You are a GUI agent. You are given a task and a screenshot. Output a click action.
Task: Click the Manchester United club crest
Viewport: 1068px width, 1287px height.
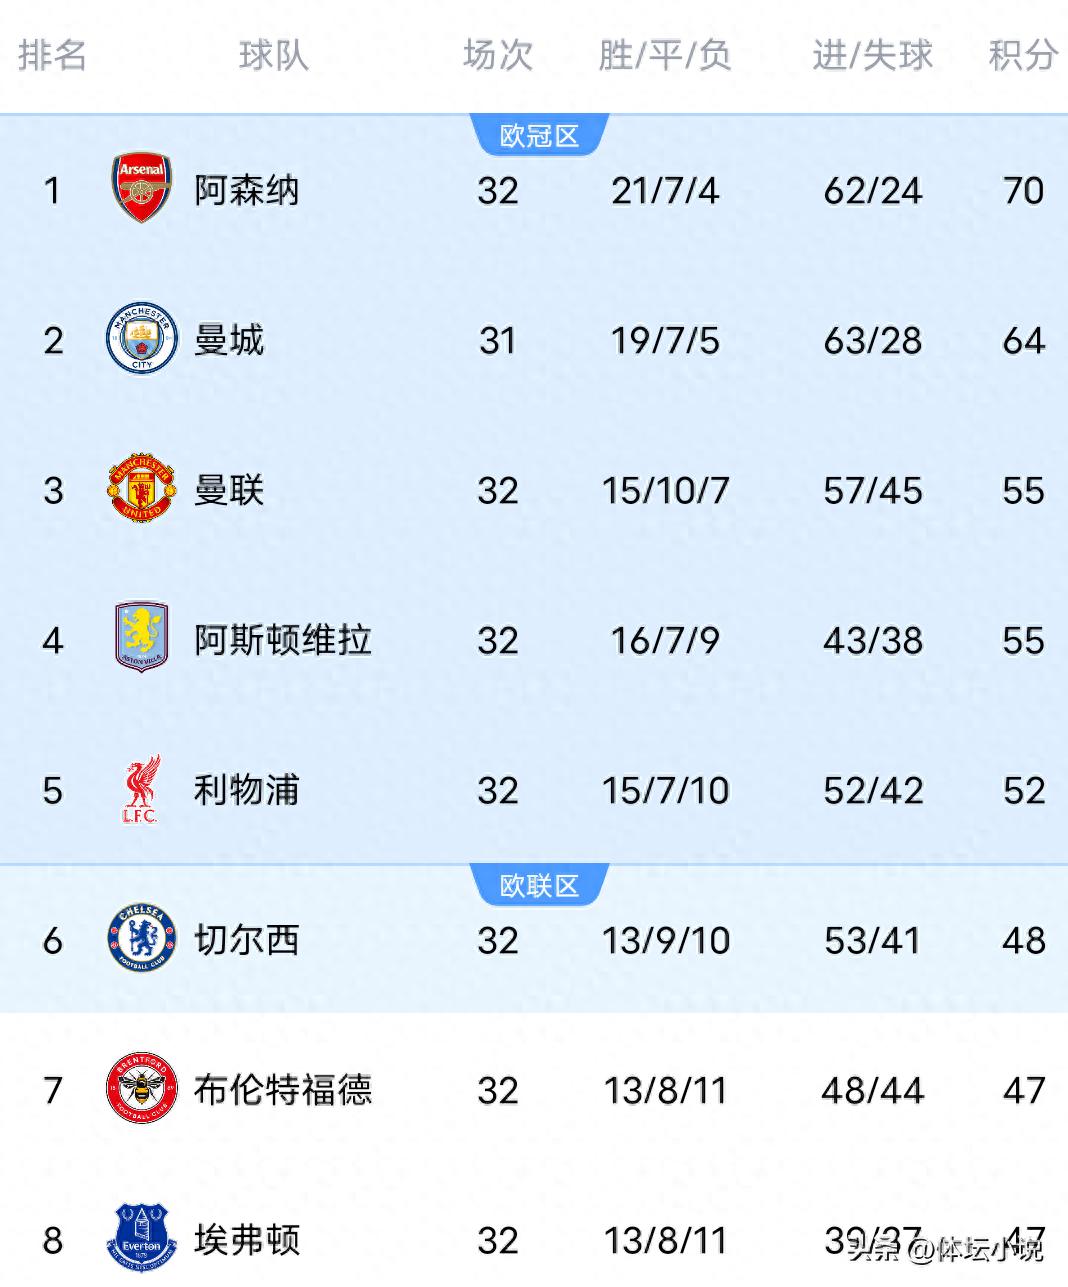pyautogui.click(x=141, y=490)
